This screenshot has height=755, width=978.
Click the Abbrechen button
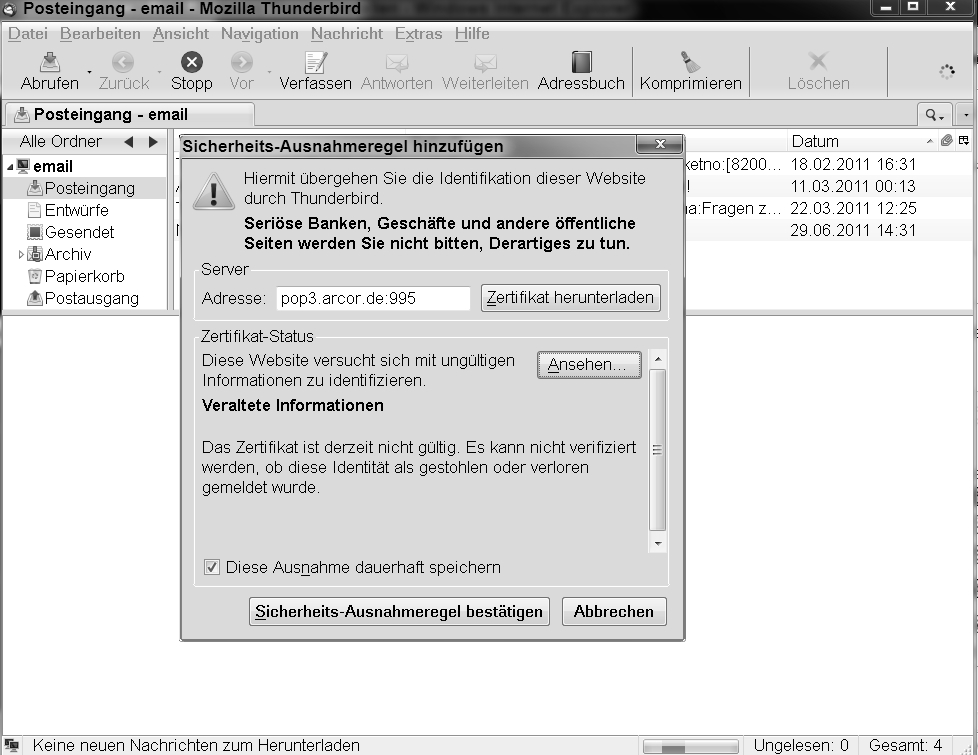click(x=614, y=611)
